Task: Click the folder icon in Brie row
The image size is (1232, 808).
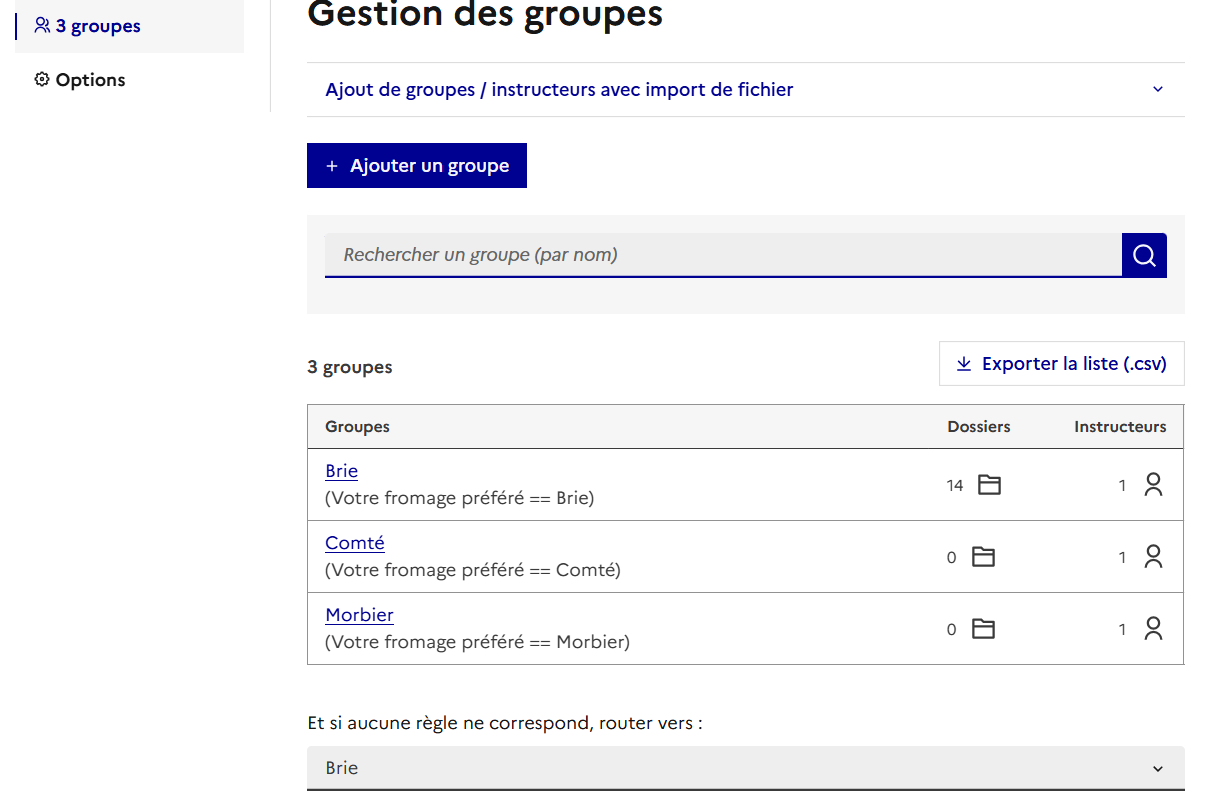Action: (x=989, y=485)
